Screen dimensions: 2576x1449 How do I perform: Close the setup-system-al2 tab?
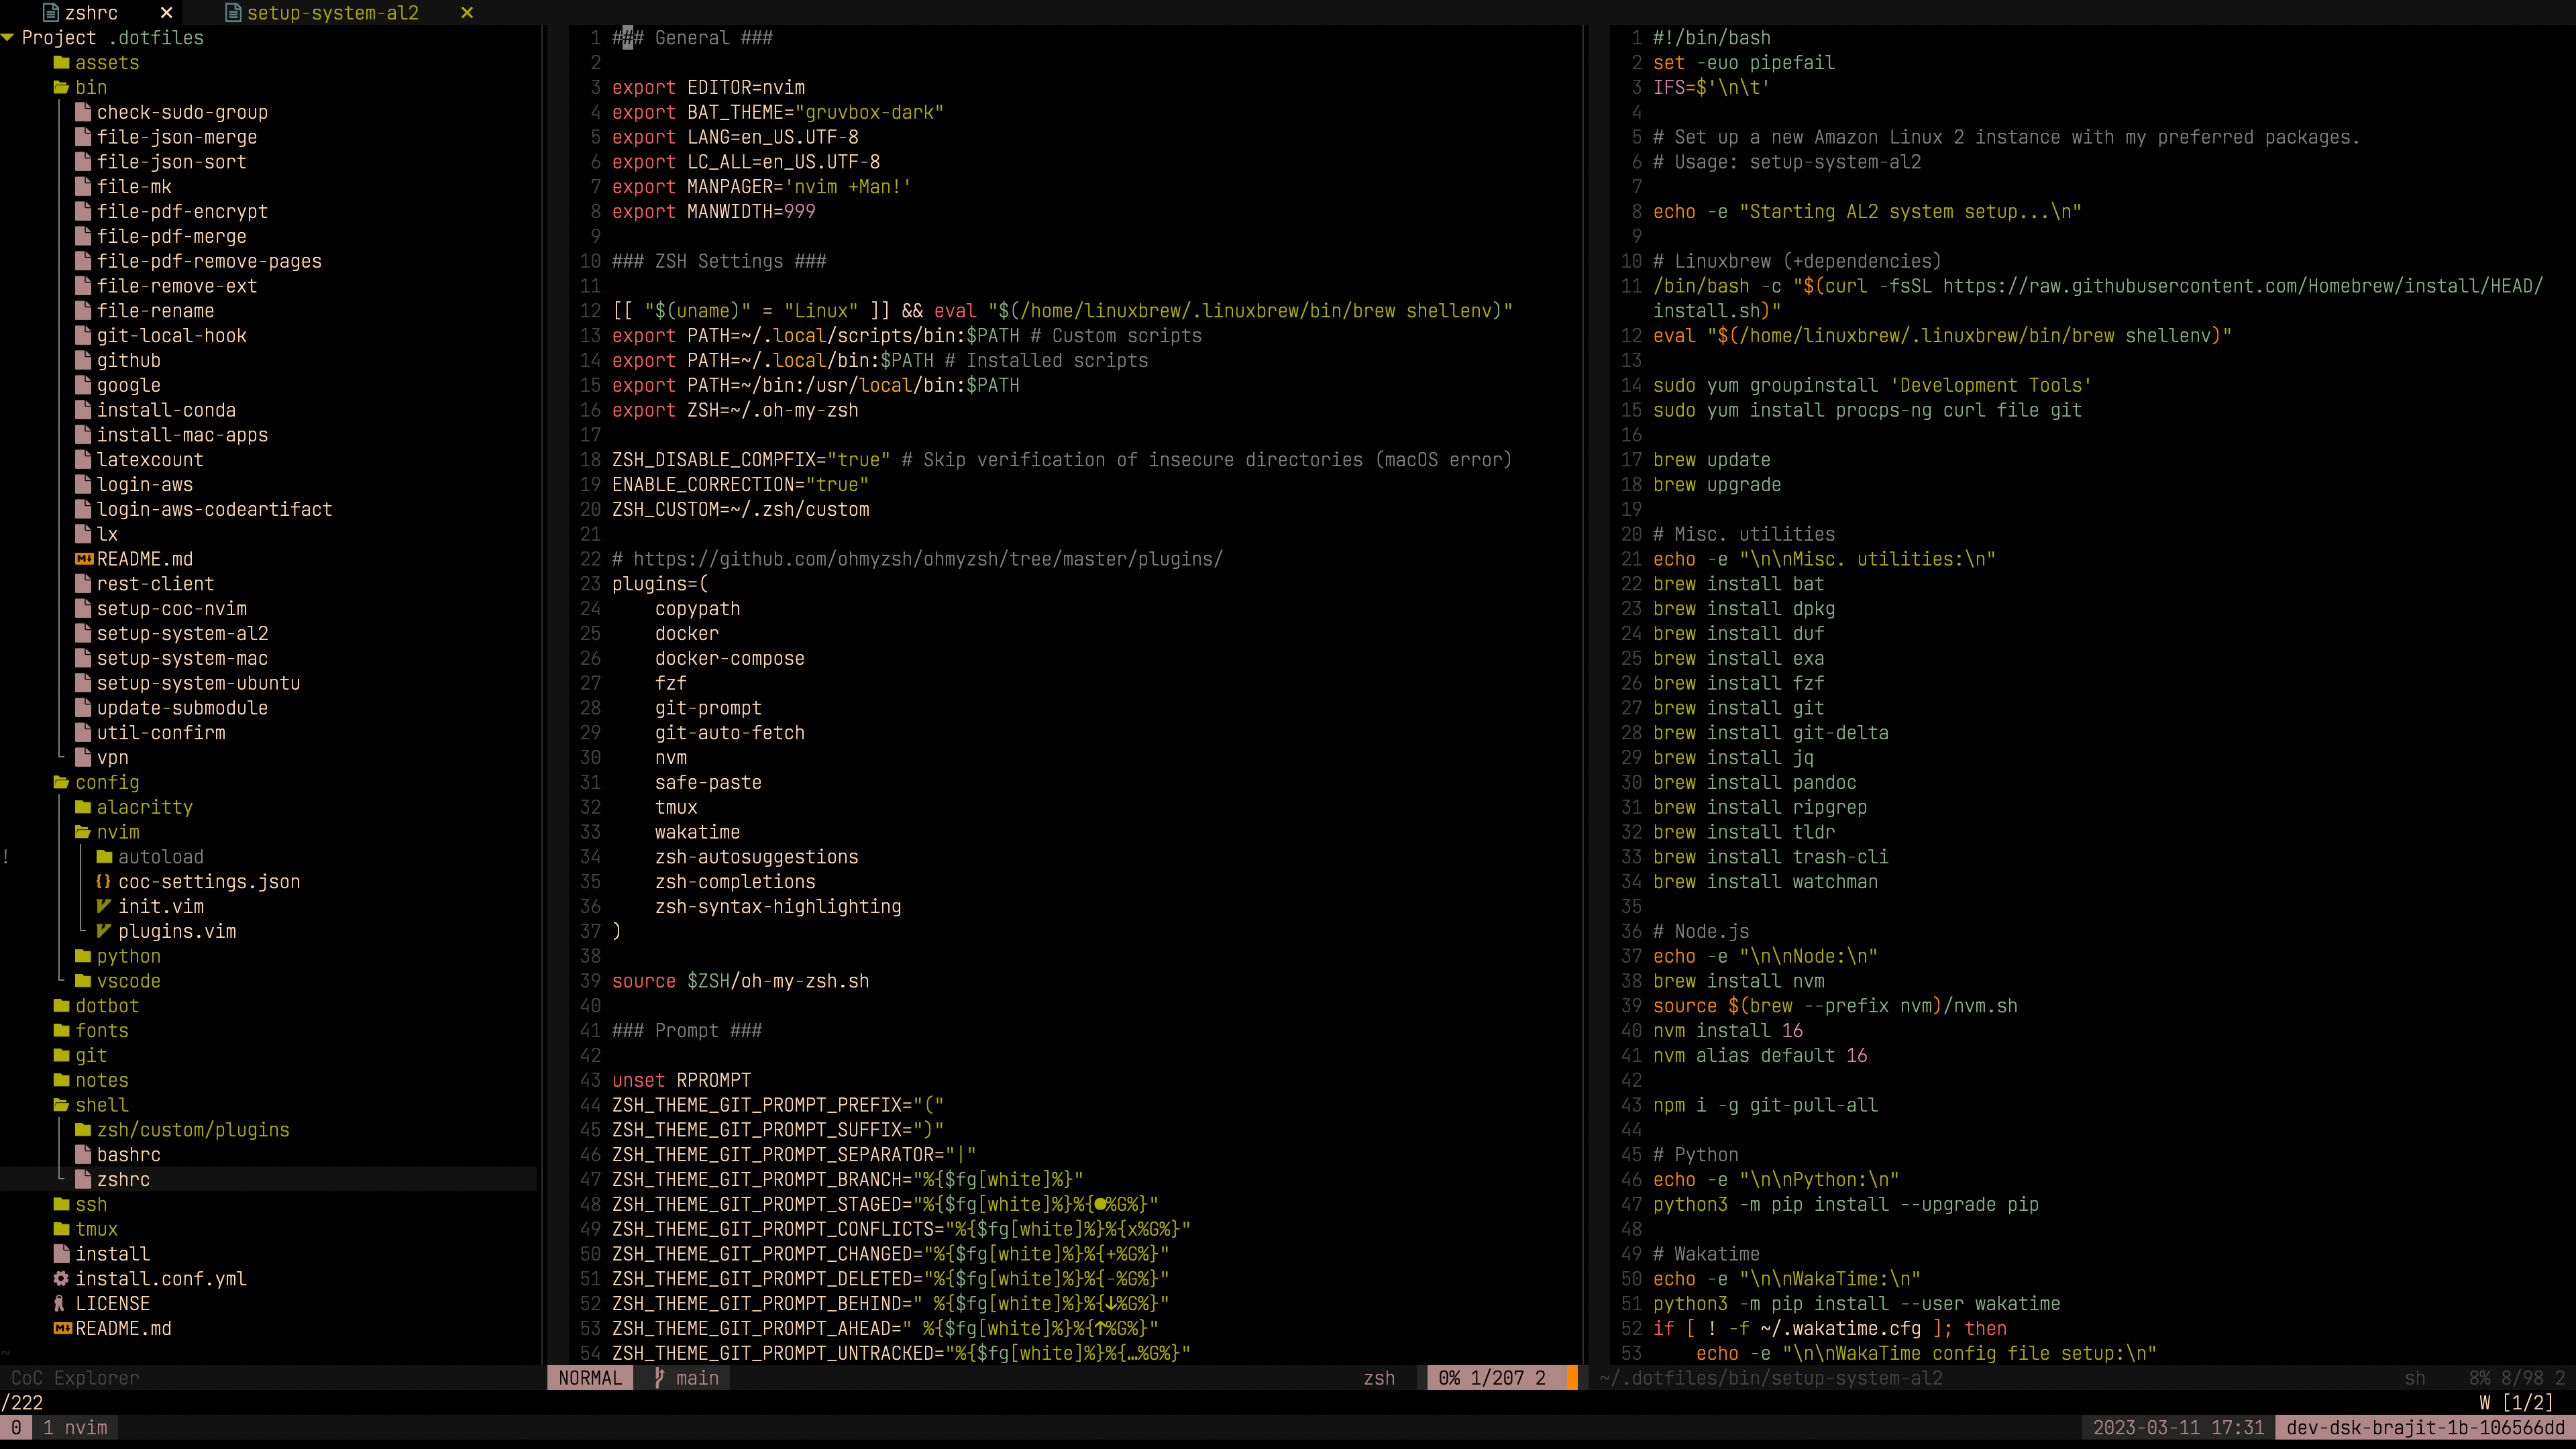click(467, 13)
